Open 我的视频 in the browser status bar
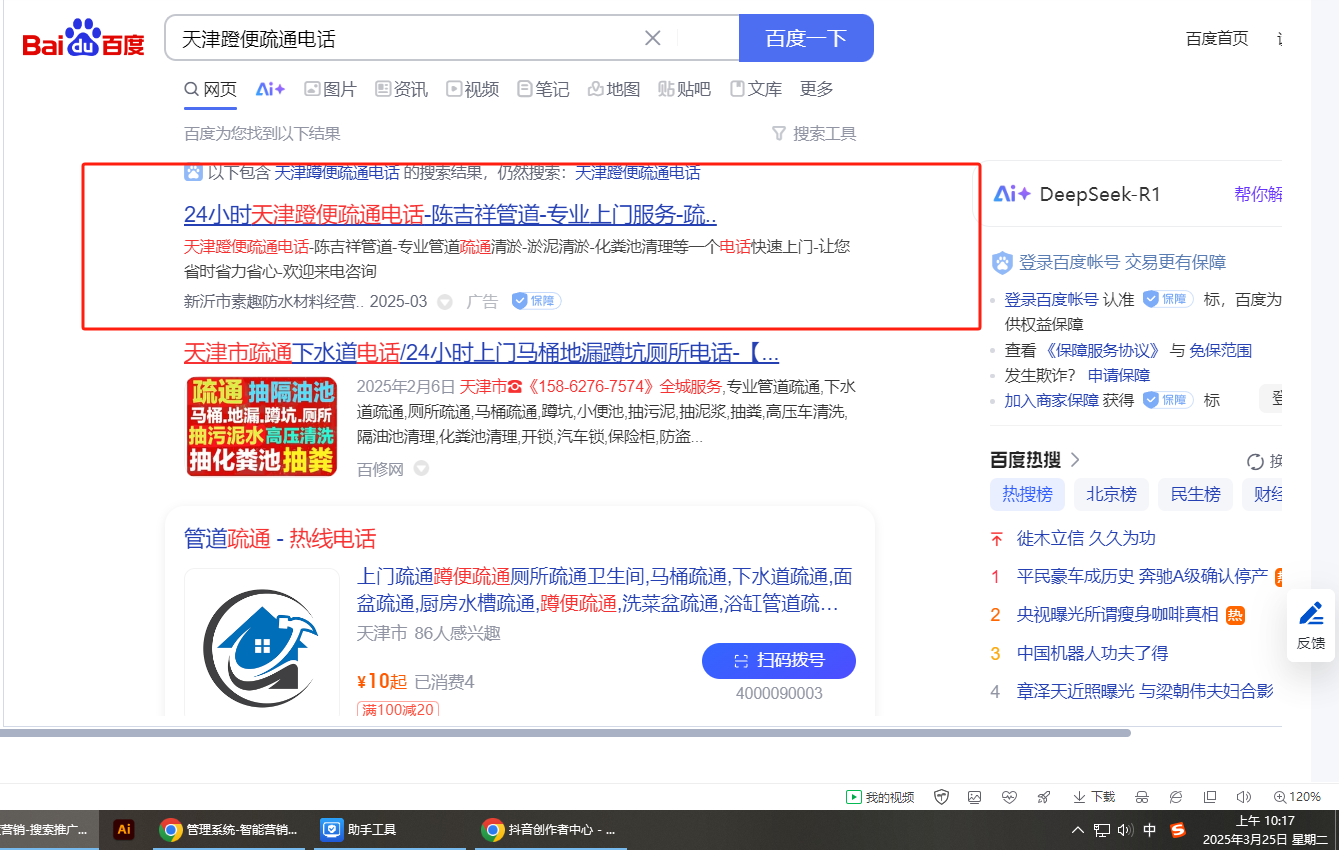 pos(880,797)
